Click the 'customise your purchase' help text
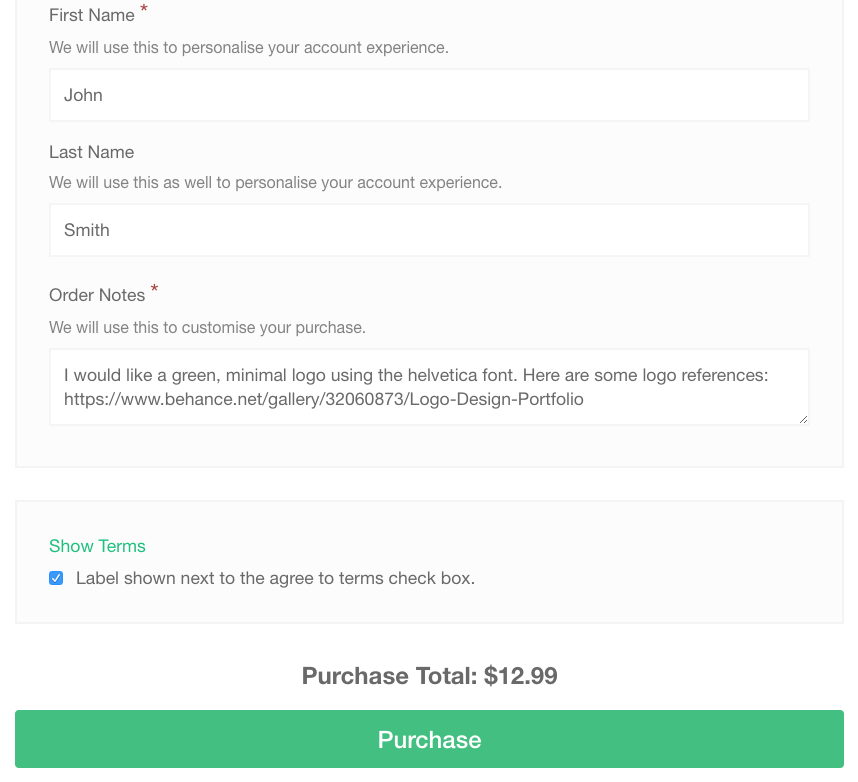Image resolution: width=858 pixels, height=782 pixels. (207, 327)
